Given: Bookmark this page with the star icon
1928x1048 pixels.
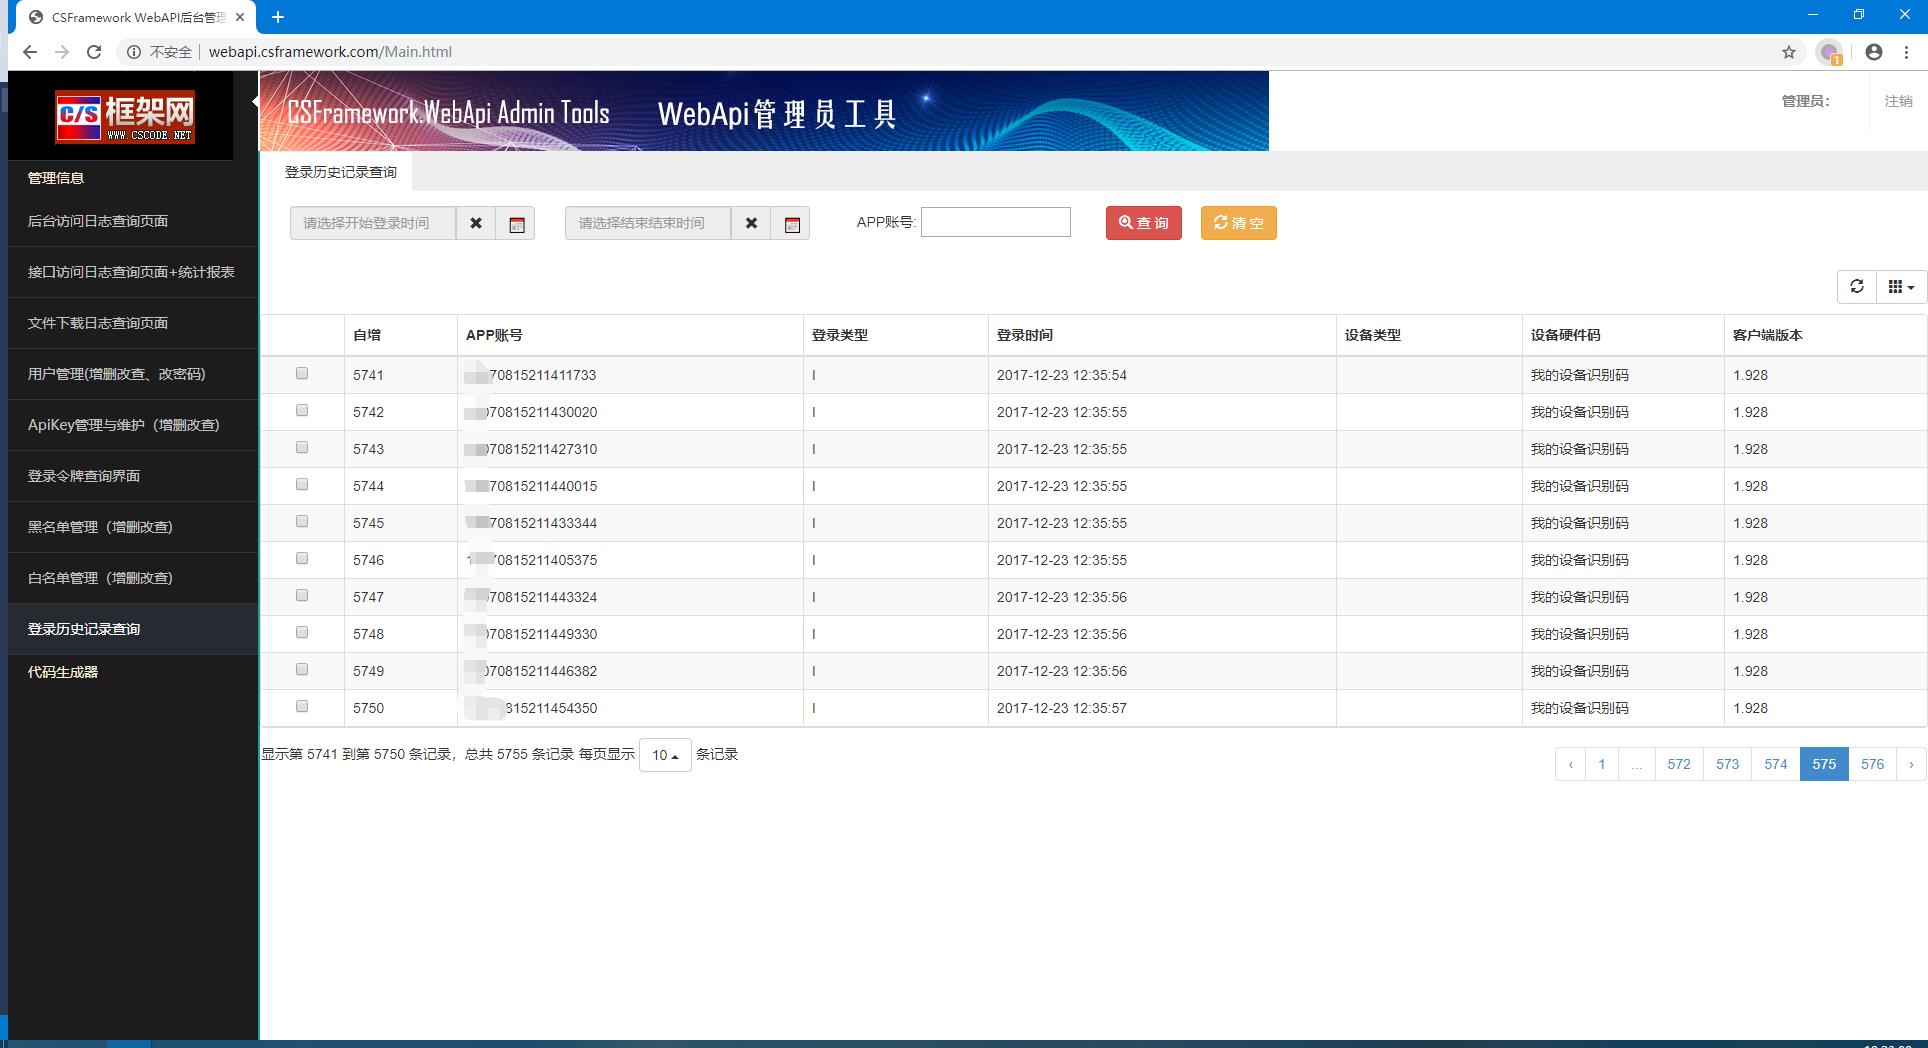Looking at the screenshot, I should pyautogui.click(x=1789, y=52).
